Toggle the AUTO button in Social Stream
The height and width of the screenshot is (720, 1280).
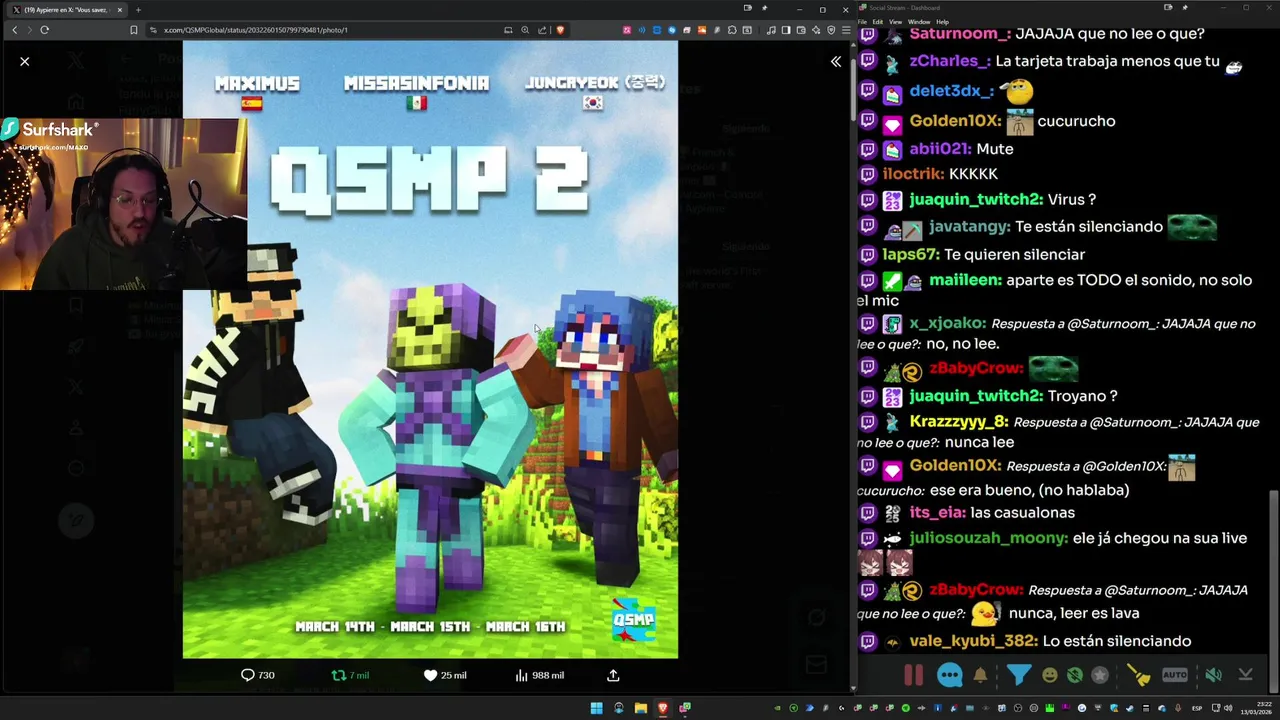pos(1175,675)
